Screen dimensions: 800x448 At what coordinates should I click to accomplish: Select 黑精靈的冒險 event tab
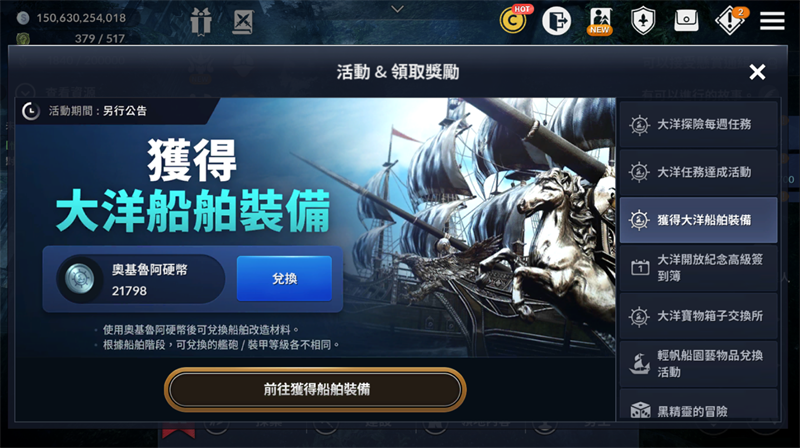698,406
